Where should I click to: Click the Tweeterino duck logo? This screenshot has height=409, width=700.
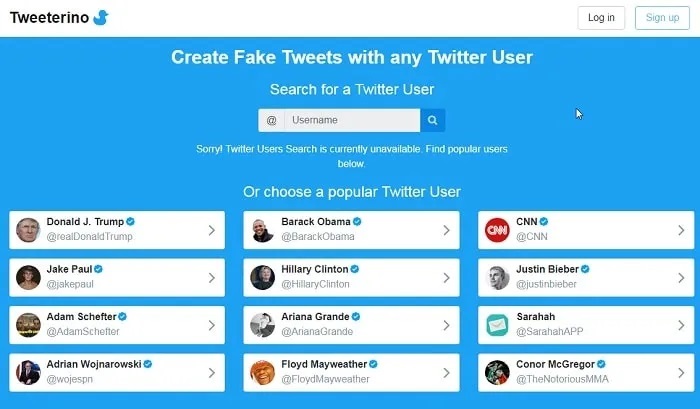(101, 17)
